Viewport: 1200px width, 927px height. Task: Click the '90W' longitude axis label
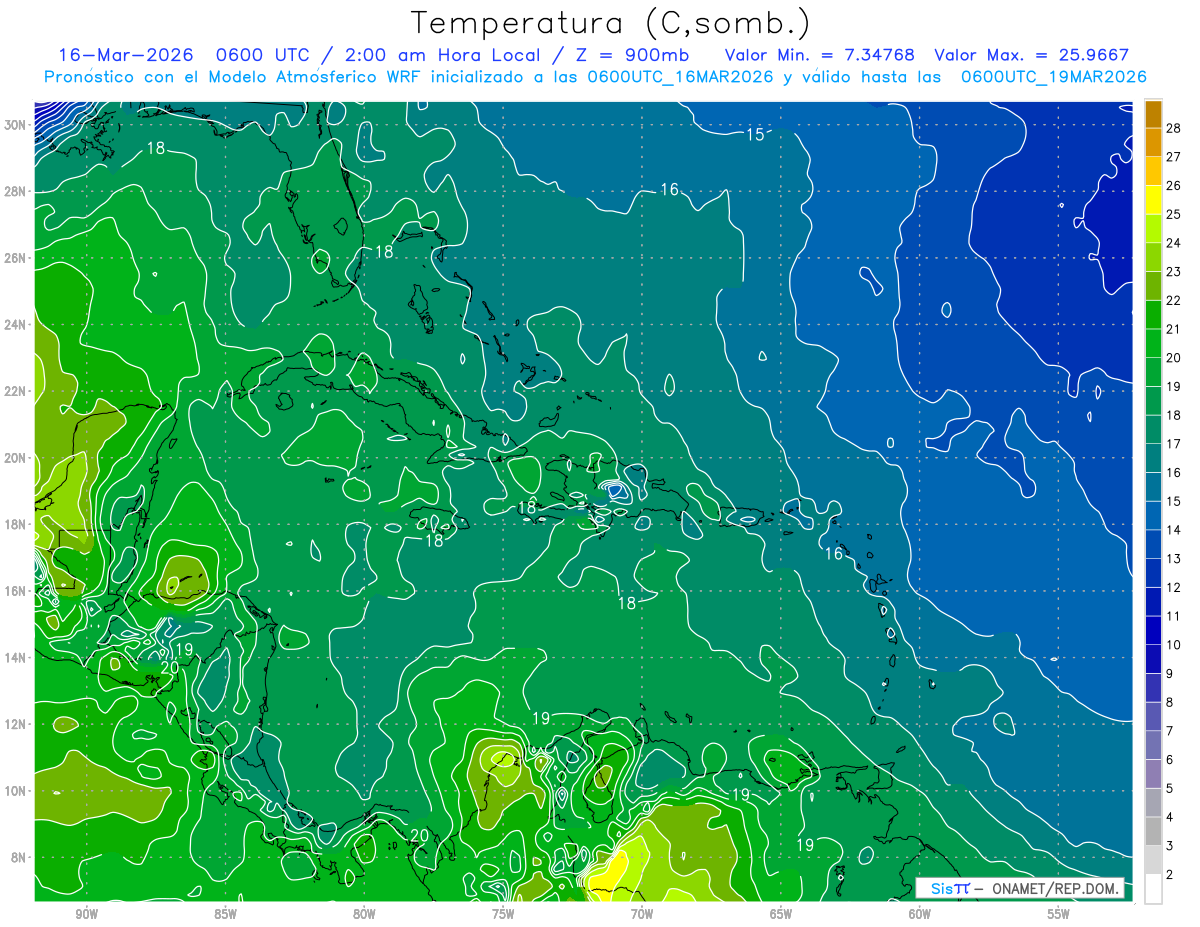pyautogui.click(x=87, y=914)
